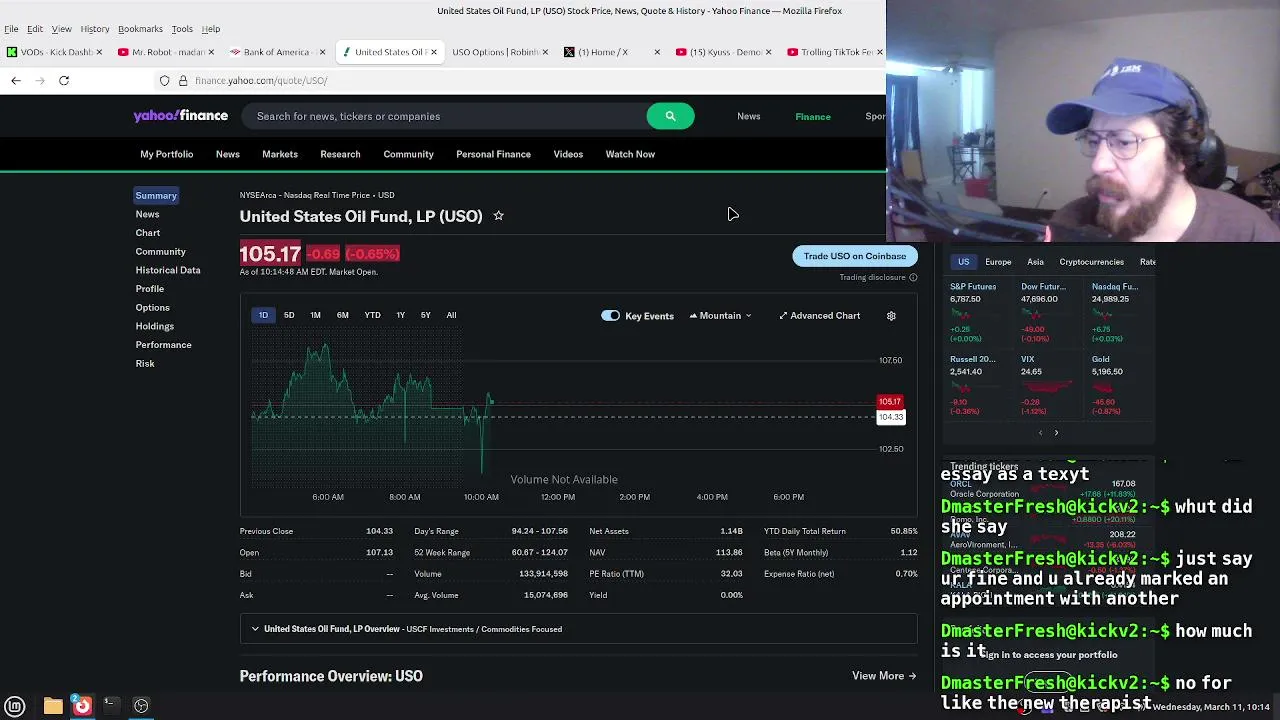The height and width of the screenshot is (720, 1280).
Task: Select the 5Y chart range
Action: (x=426, y=315)
